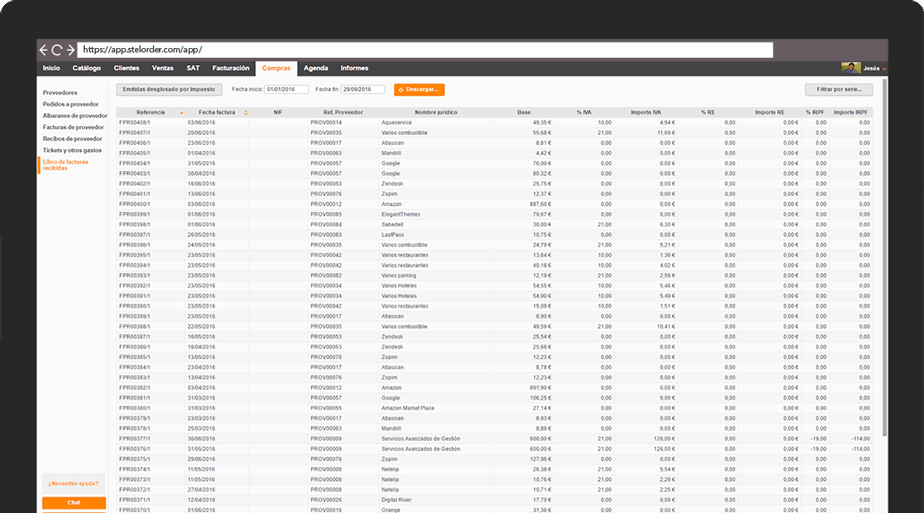
Task: Click the Digital River supplier name
Action: pyautogui.click(x=397, y=500)
